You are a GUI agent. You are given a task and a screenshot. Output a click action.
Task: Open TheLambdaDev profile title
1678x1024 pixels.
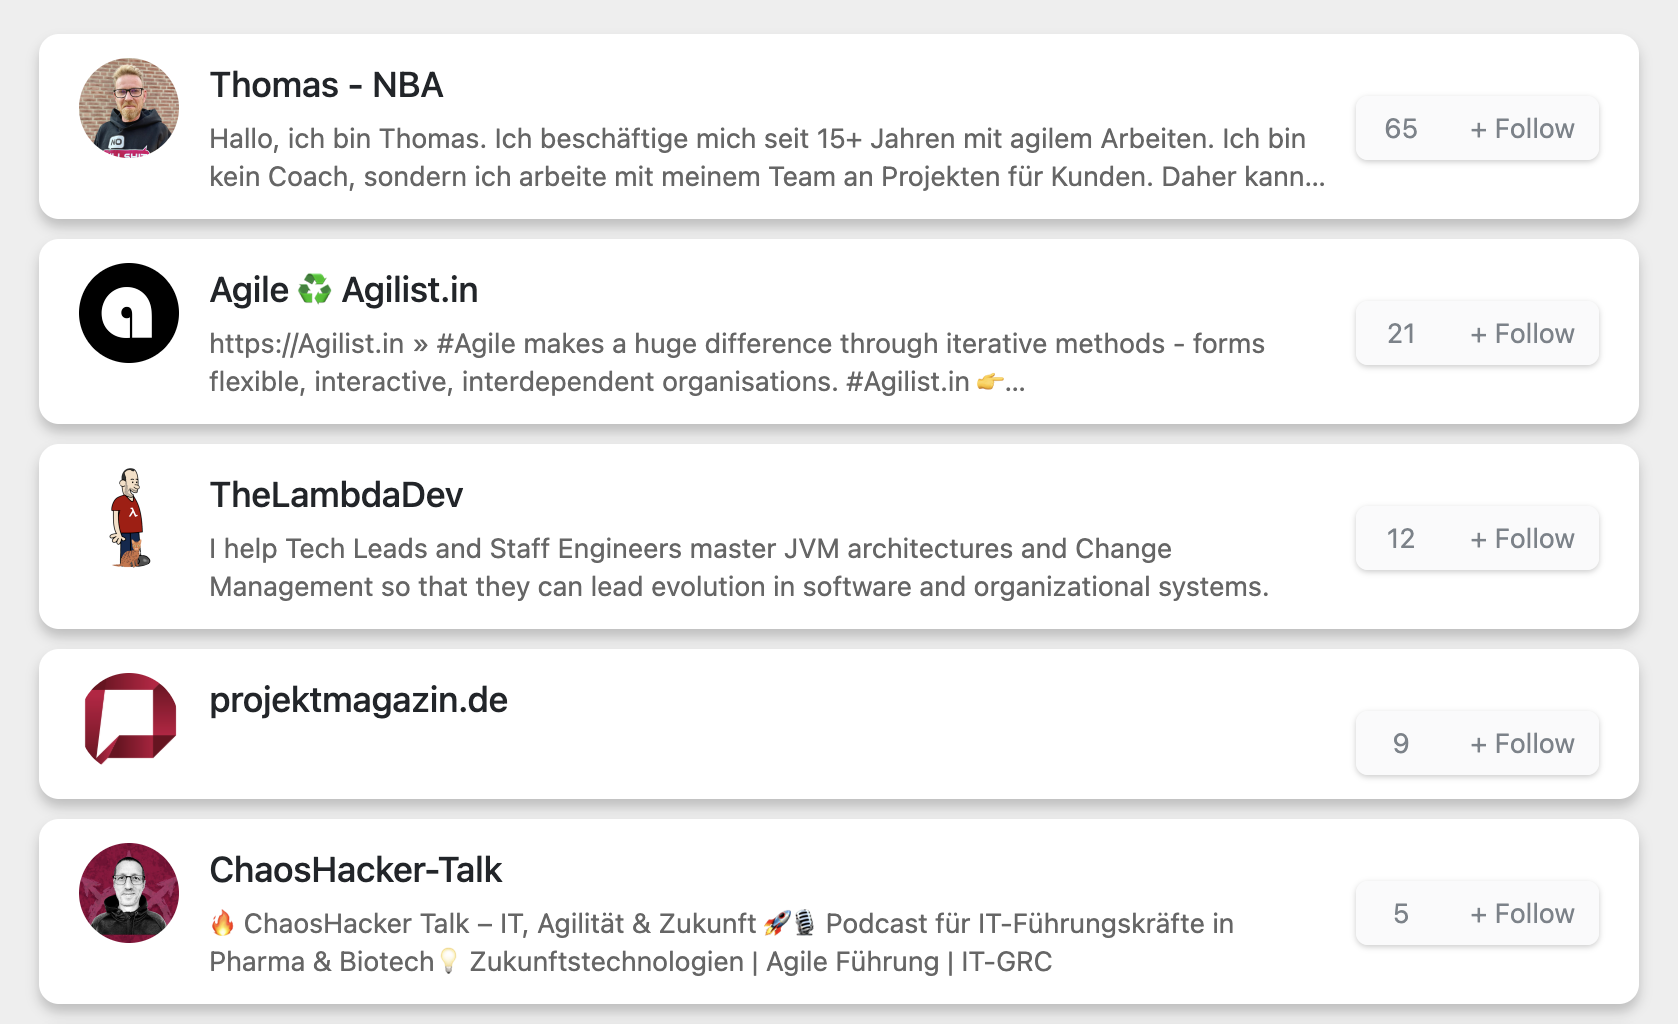pyautogui.click(x=336, y=496)
